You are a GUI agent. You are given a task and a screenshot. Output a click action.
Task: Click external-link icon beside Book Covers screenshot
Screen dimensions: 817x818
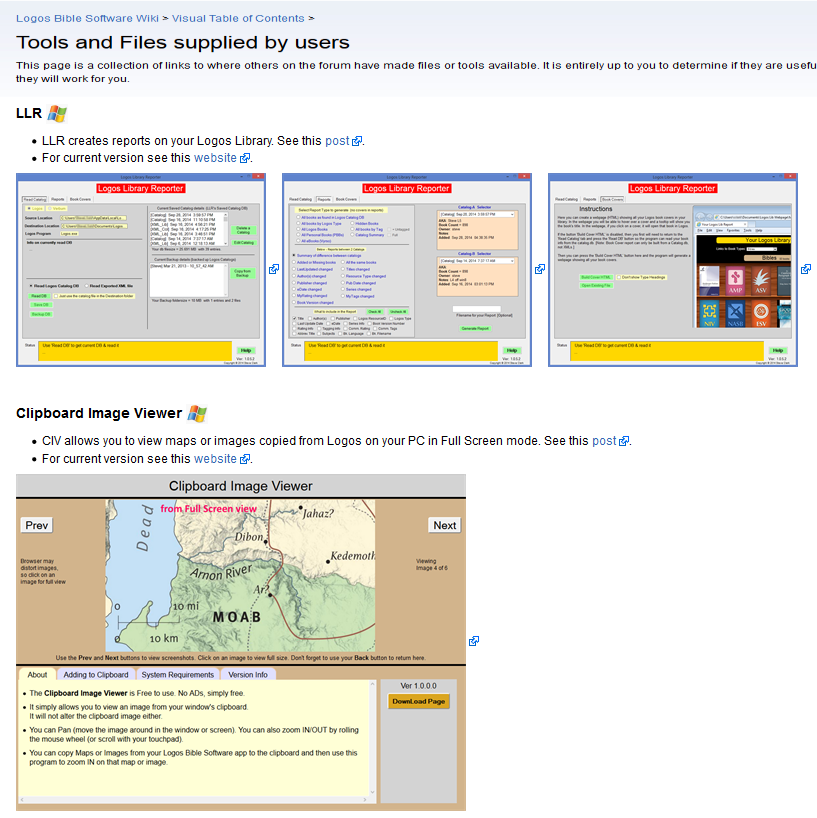806,269
